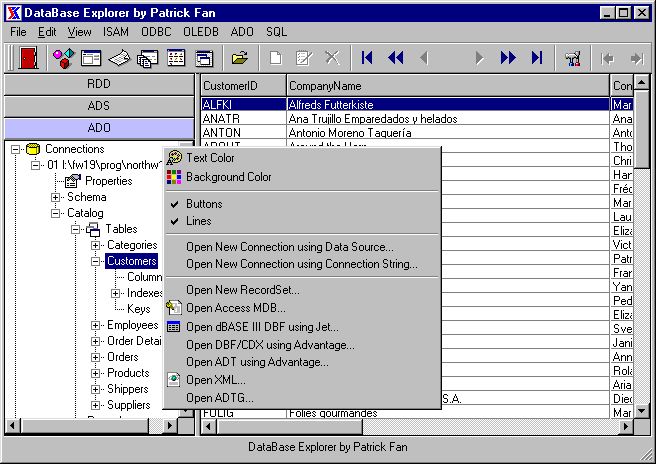Expand the Schema tree node
Viewport: 656px width, 464px height.
tap(57, 197)
